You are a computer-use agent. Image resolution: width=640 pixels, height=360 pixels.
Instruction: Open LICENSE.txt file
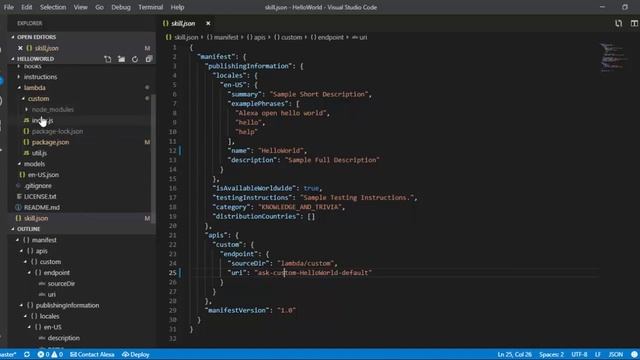coord(40,196)
